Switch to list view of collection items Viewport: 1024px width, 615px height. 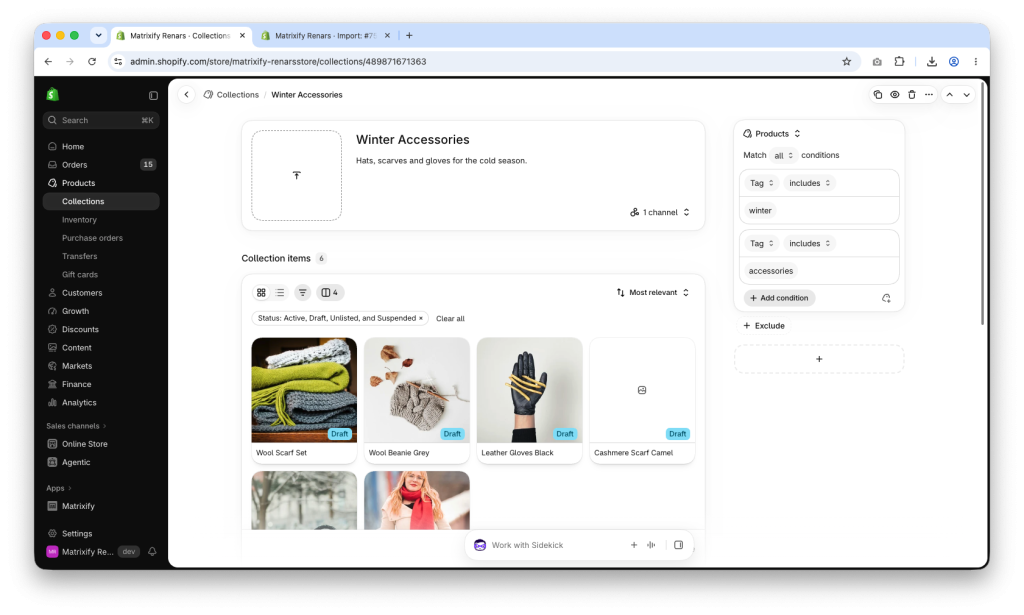280,292
